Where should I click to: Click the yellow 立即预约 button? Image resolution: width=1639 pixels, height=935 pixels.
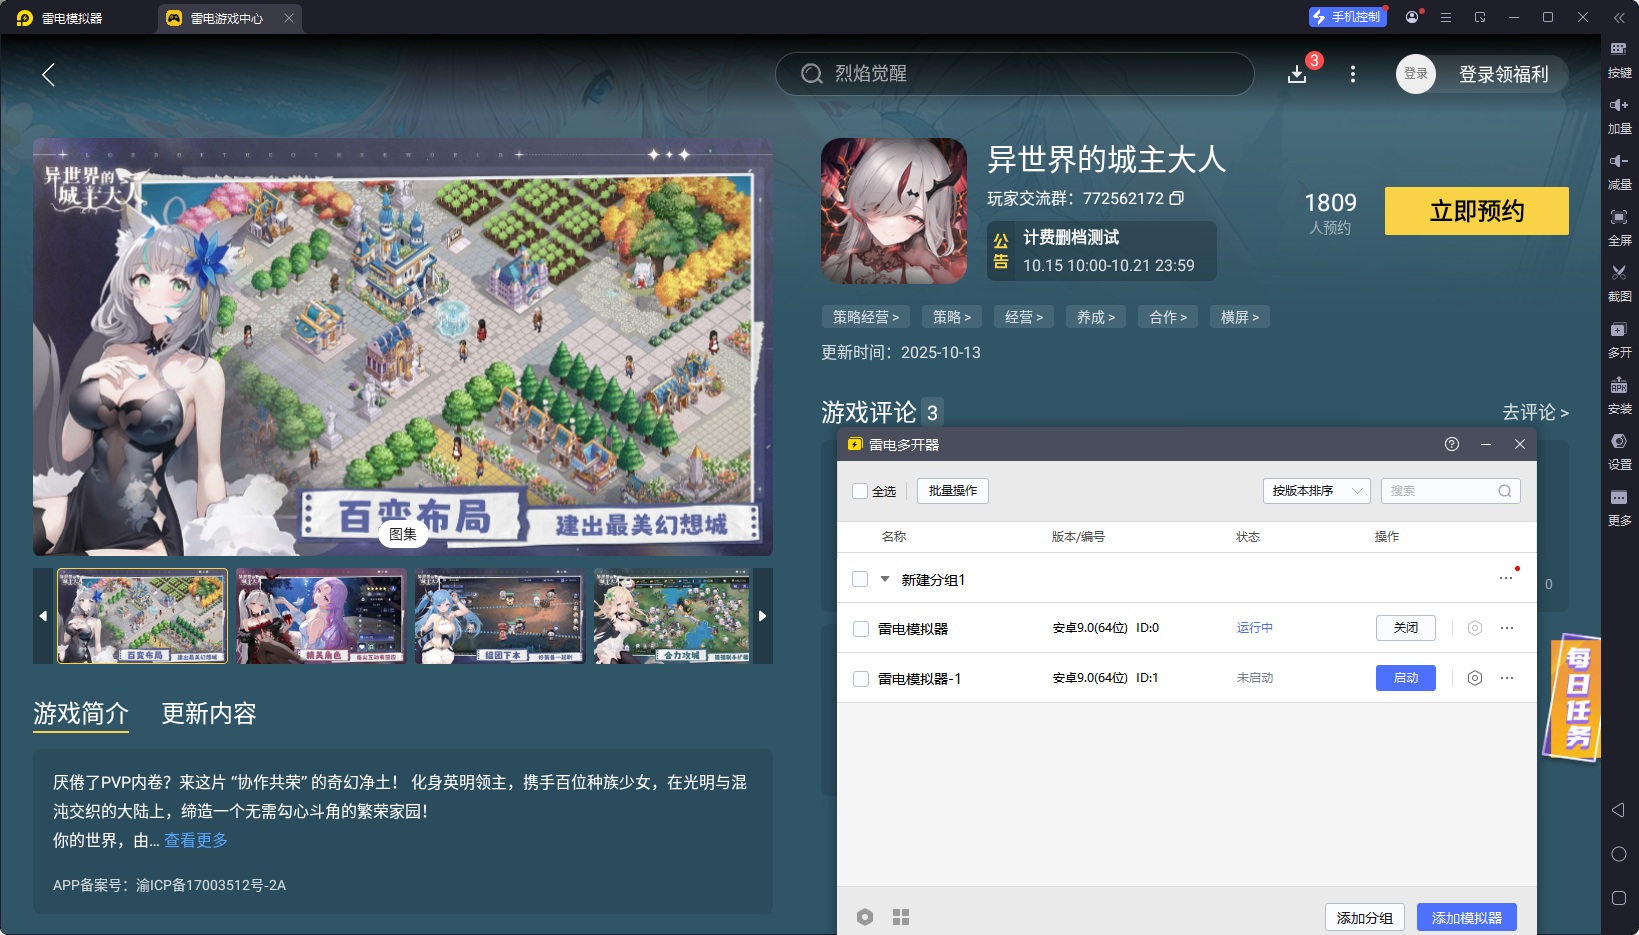(1476, 211)
